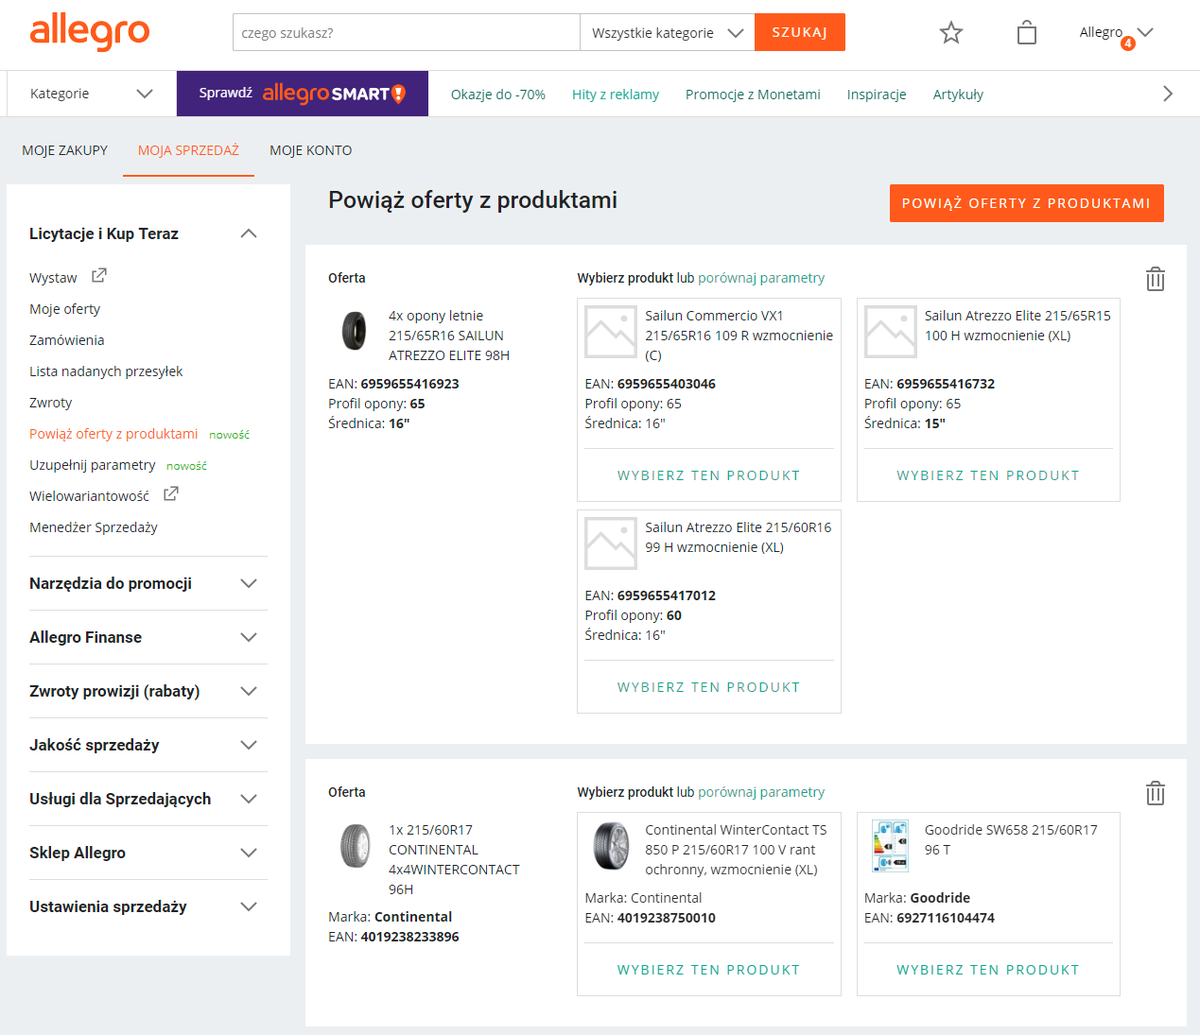Open the Allegro account dropdown
Screen dimensions: 1200x1035
(x=1116, y=33)
